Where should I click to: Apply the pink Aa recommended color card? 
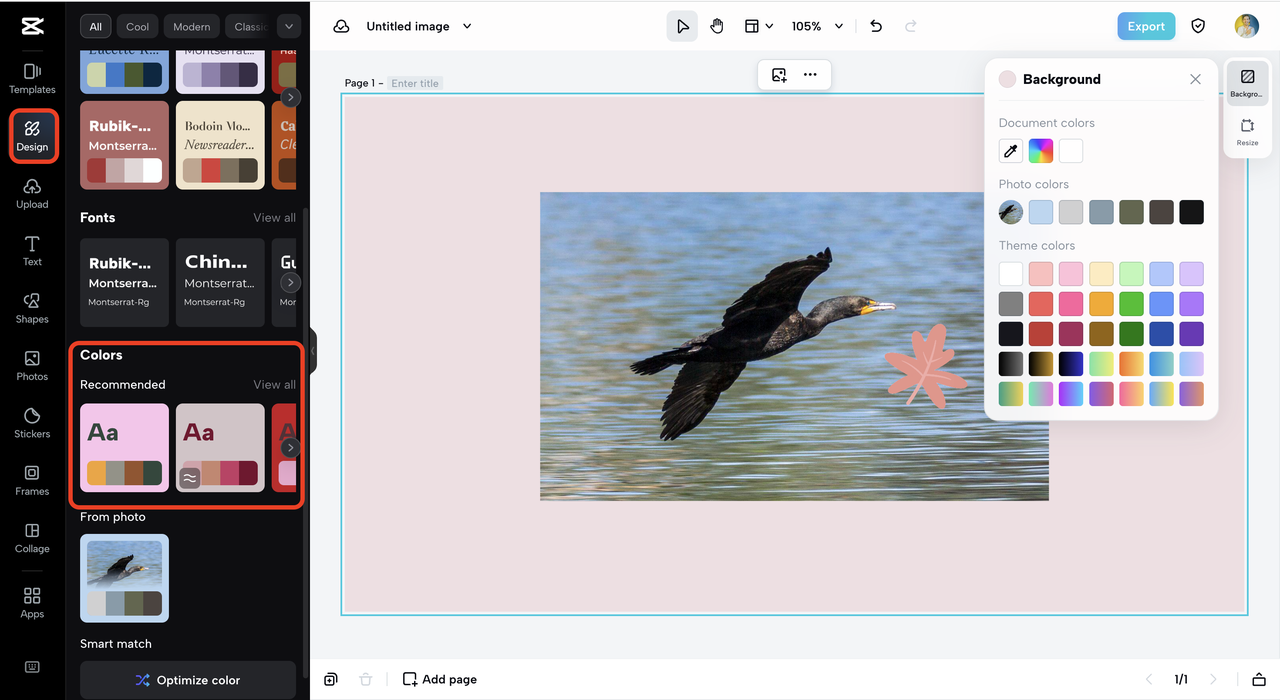(124, 447)
